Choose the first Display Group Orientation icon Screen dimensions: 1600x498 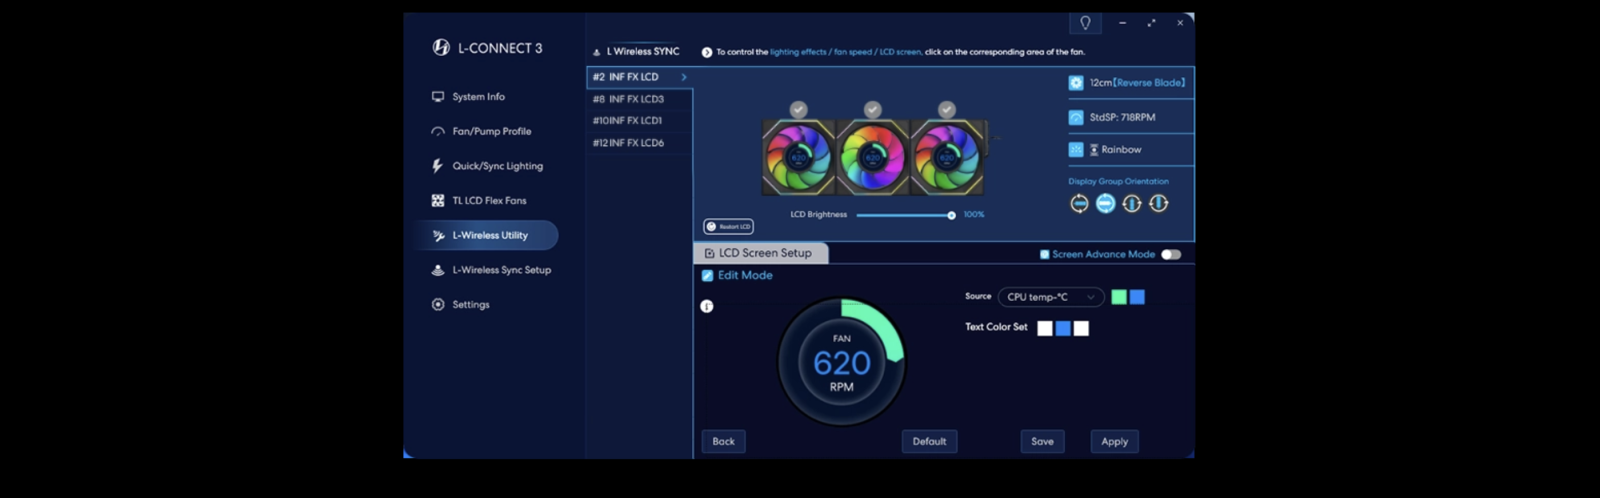click(x=1079, y=203)
